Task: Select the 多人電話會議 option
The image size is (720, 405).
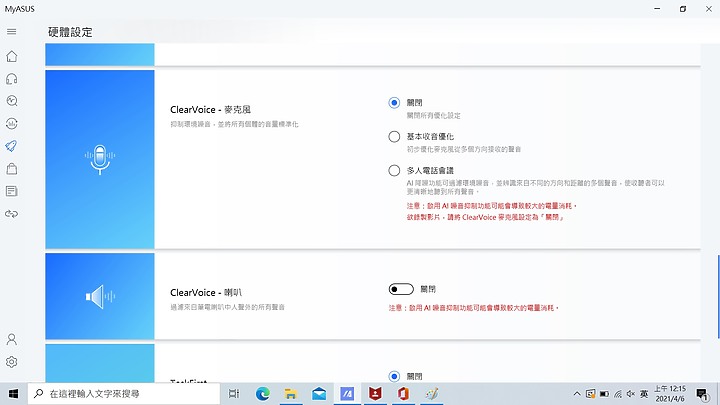Action: pos(394,170)
